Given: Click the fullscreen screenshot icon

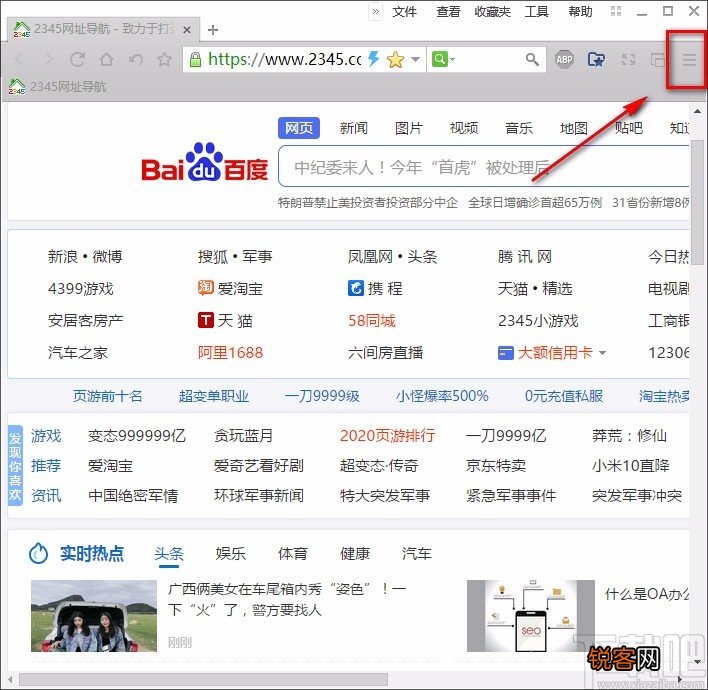Looking at the screenshot, I should pos(629,59).
